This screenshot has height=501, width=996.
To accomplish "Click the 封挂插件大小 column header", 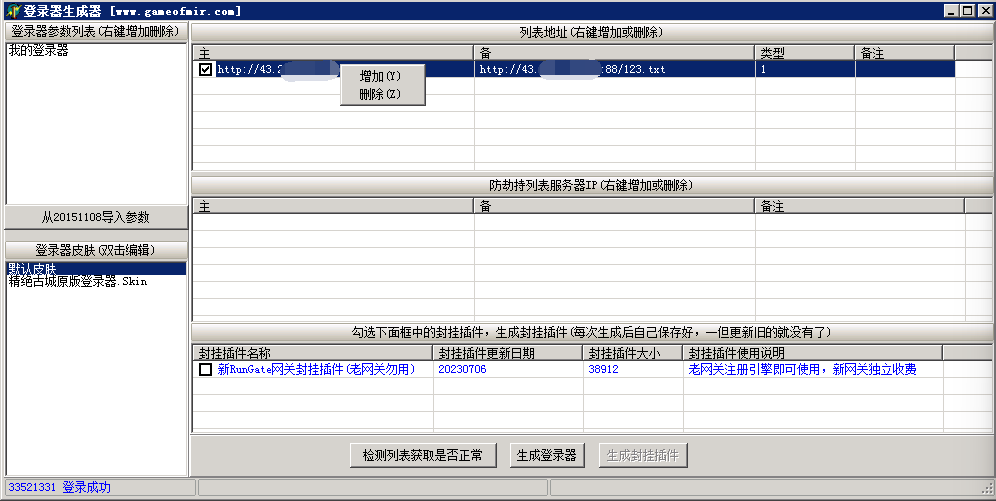I will [x=633, y=353].
